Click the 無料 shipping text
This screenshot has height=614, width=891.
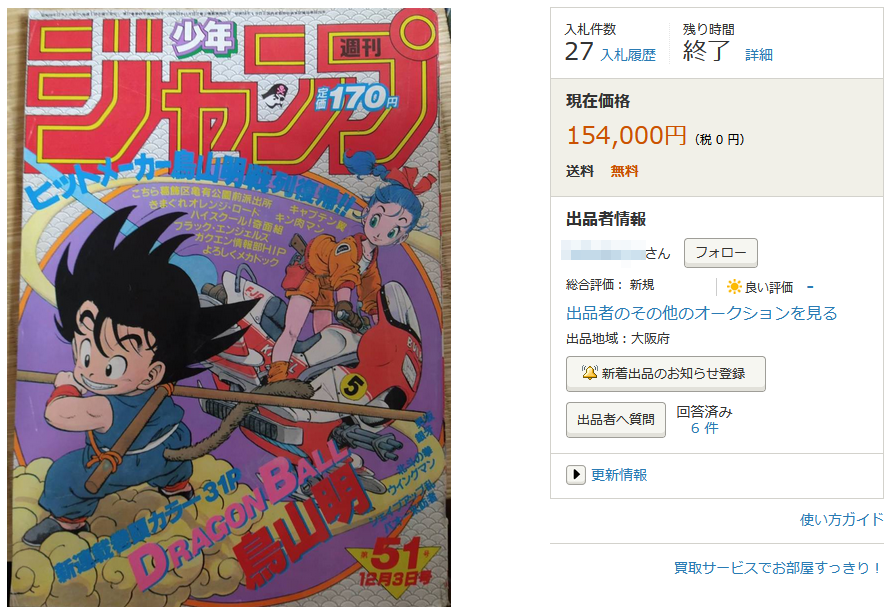[x=624, y=171]
